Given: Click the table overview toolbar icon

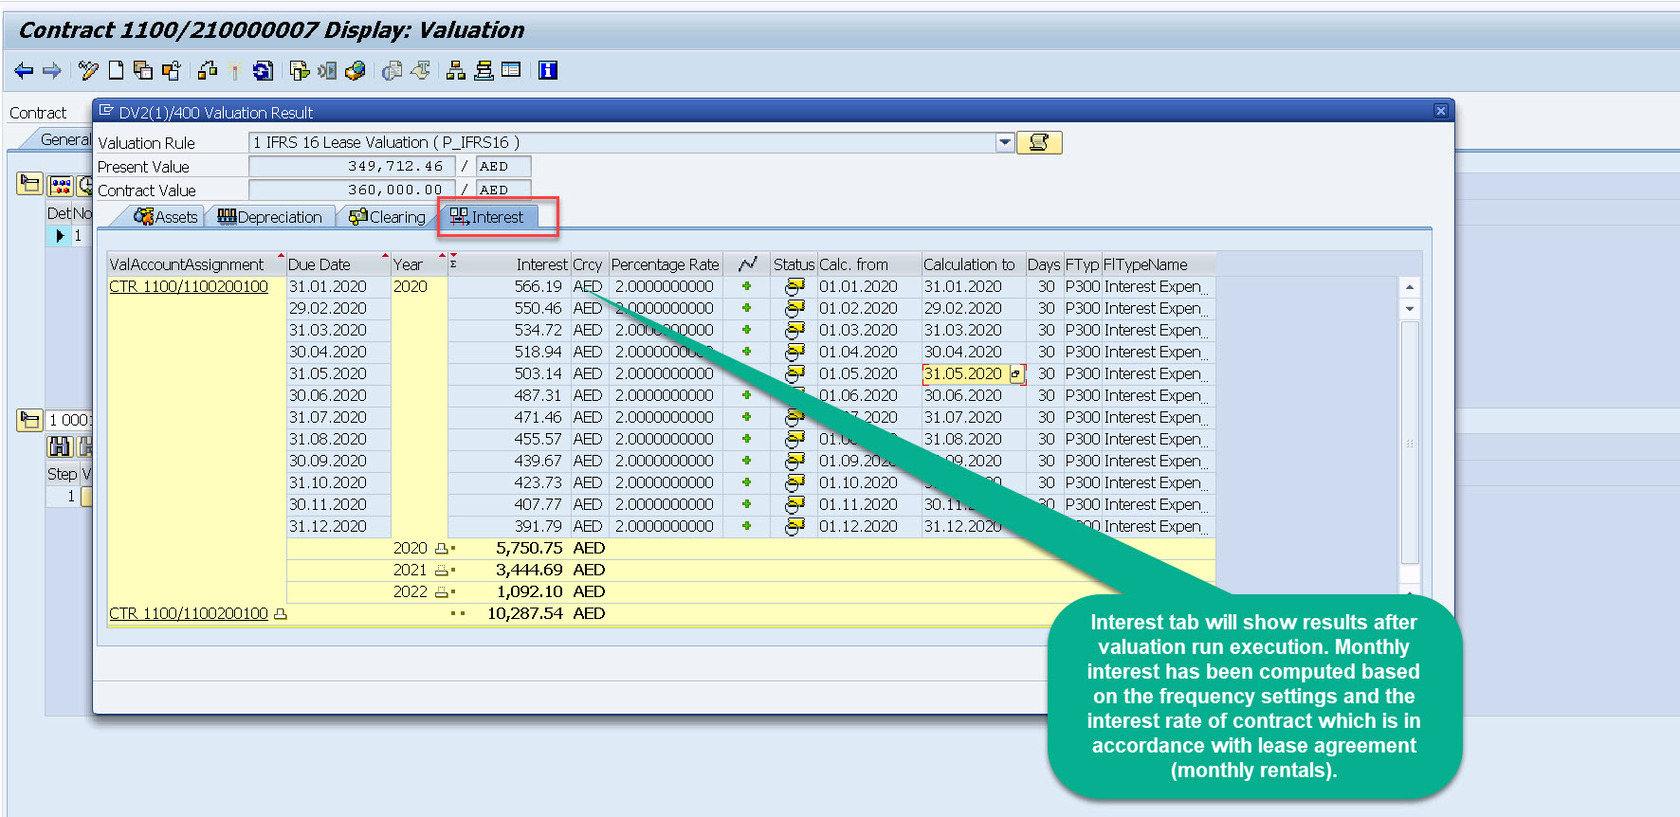Looking at the screenshot, I should (511, 70).
